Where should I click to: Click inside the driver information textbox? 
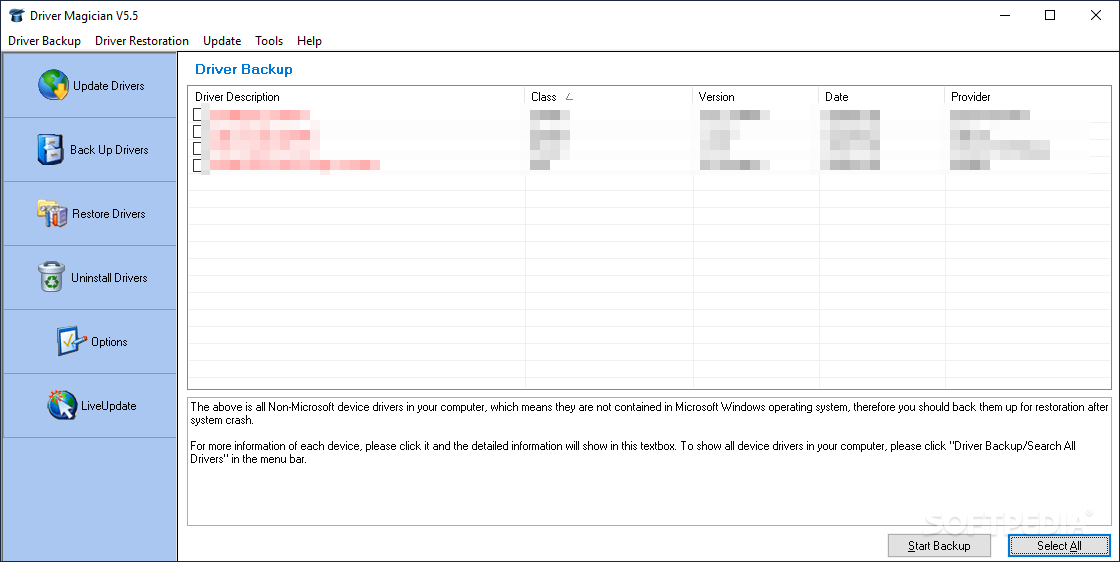(649, 461)
